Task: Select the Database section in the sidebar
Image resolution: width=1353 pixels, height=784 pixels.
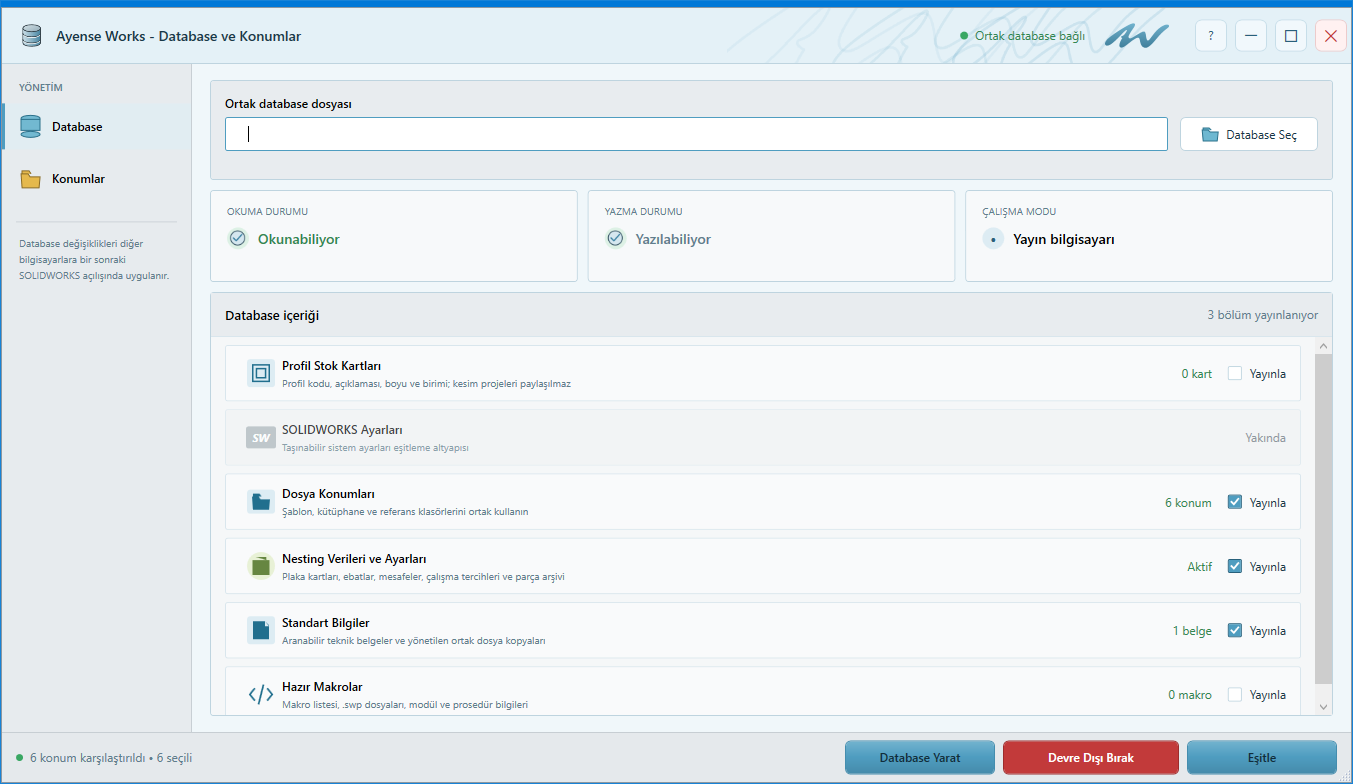Action: [x=96, y=127]
